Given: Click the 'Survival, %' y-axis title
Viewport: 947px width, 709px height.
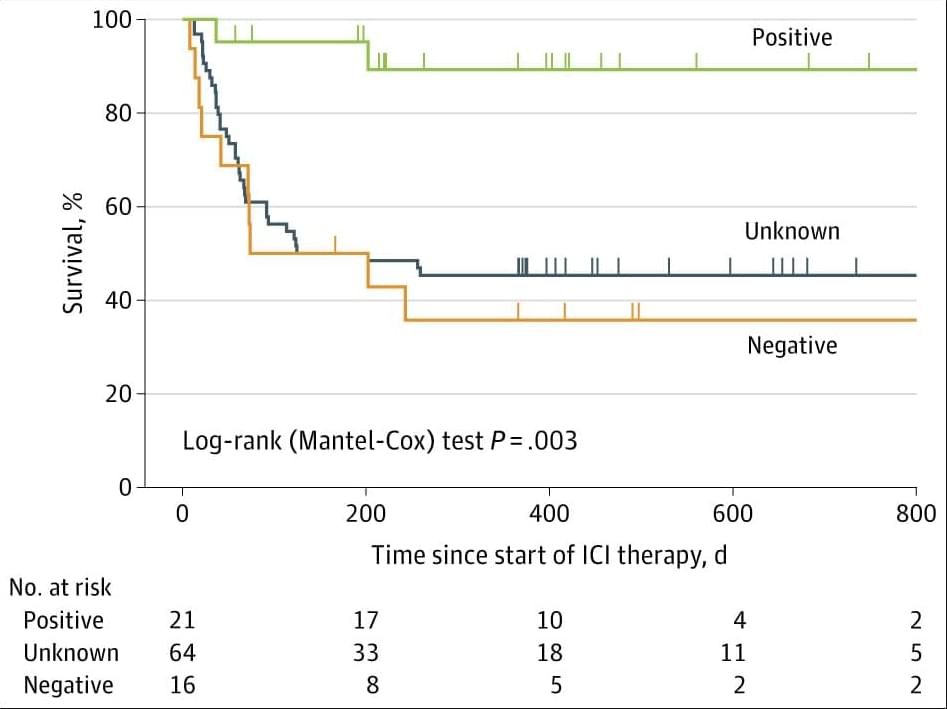Looking at the screenshot, I should pyautogui.click(x=72, y=254).
